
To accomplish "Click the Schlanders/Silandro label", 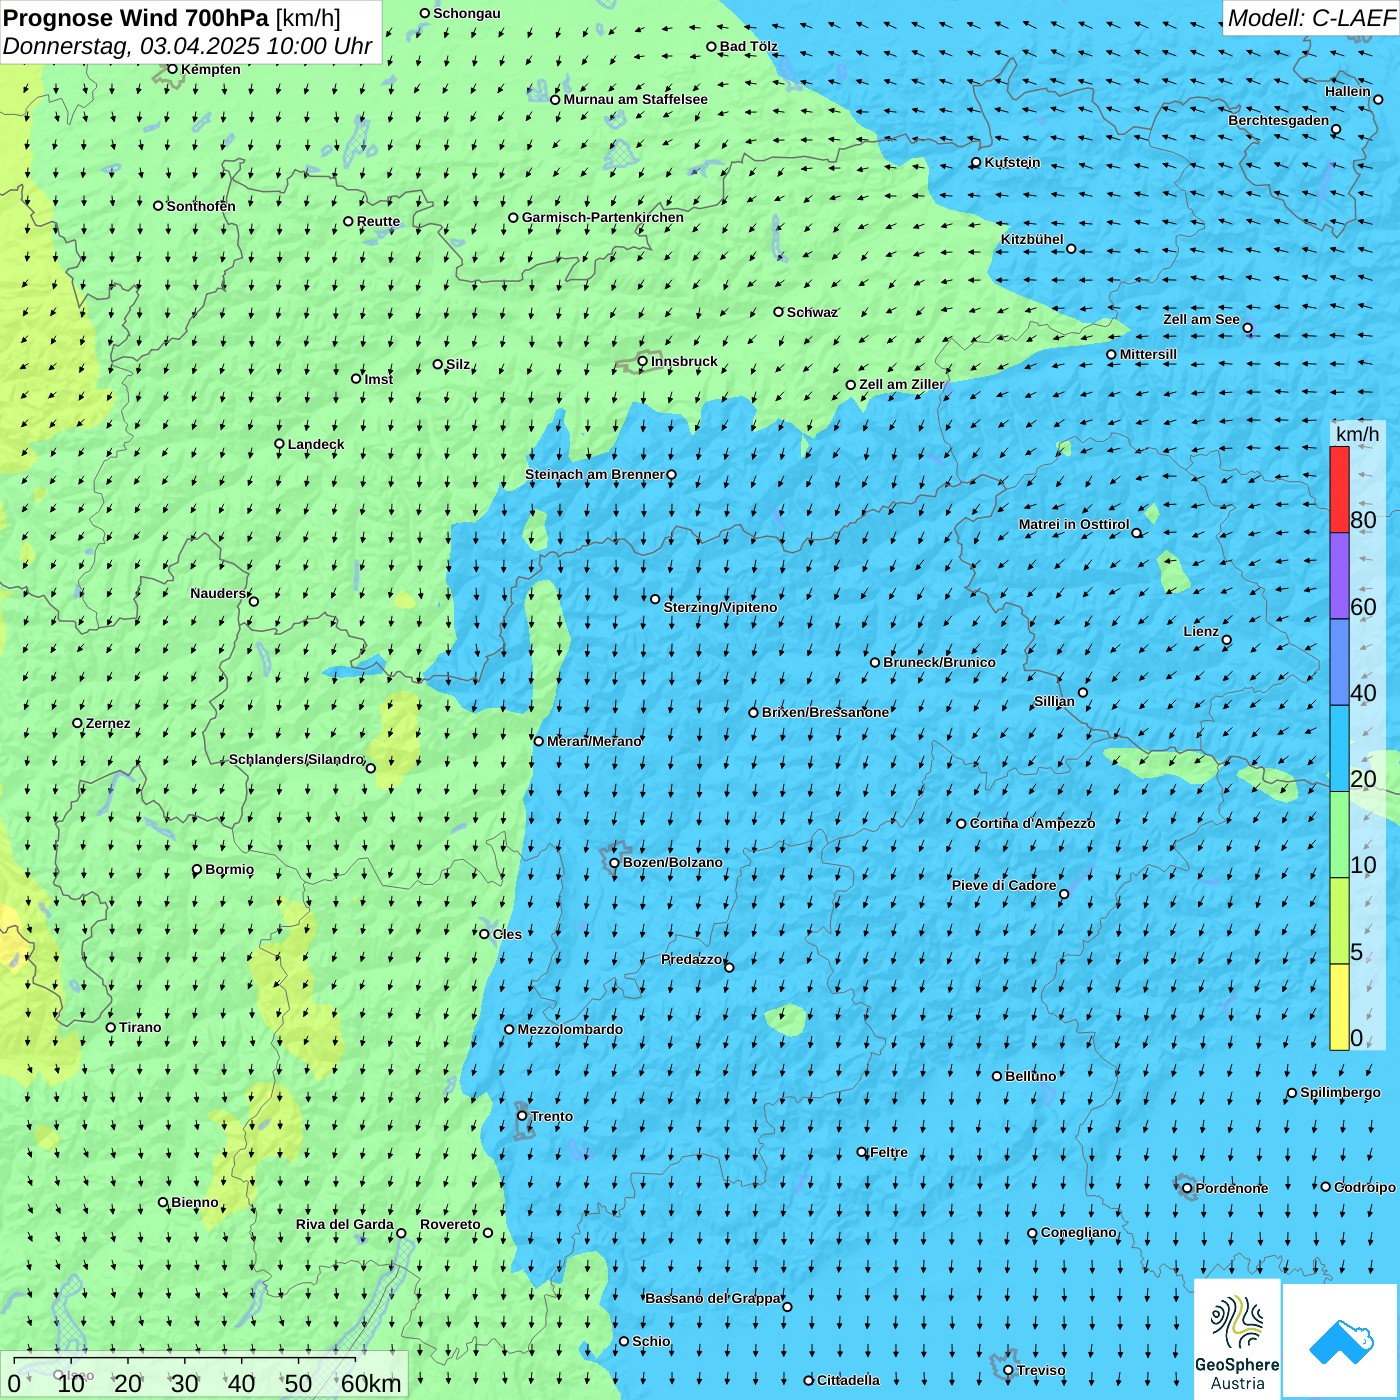I will coord(296,759).
